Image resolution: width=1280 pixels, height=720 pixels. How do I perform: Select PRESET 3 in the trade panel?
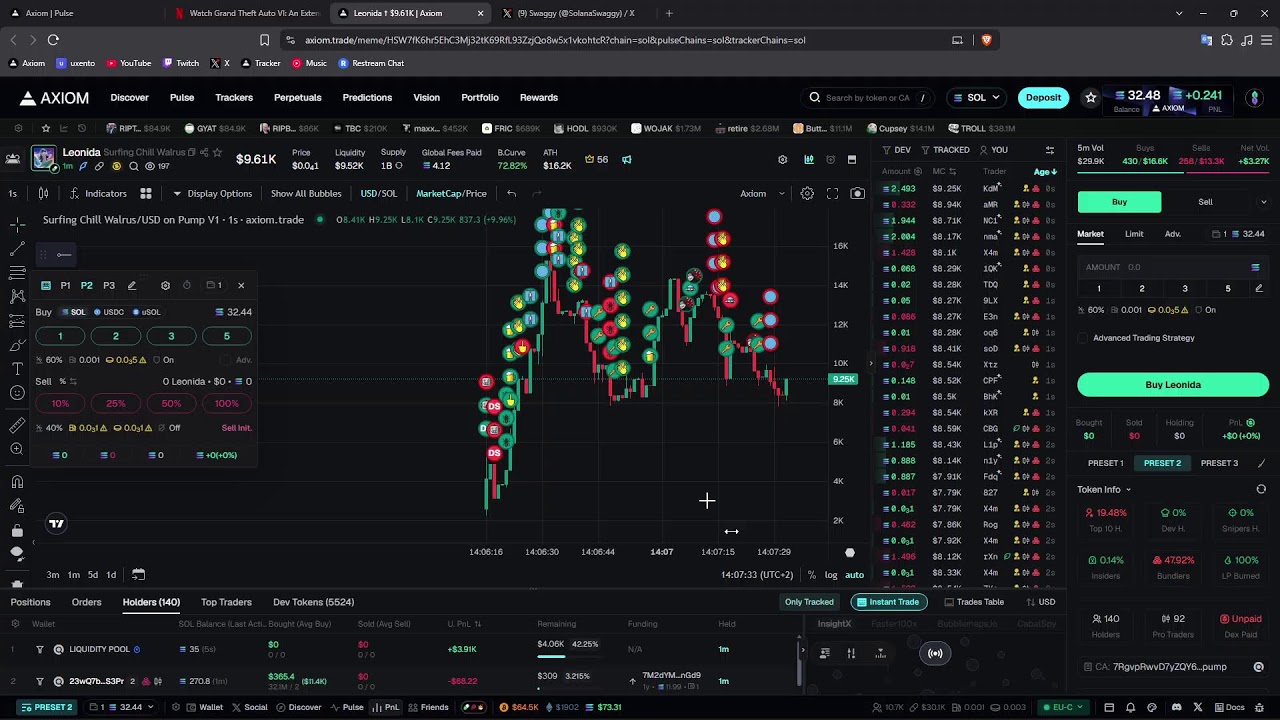[x=1219, y=463]
